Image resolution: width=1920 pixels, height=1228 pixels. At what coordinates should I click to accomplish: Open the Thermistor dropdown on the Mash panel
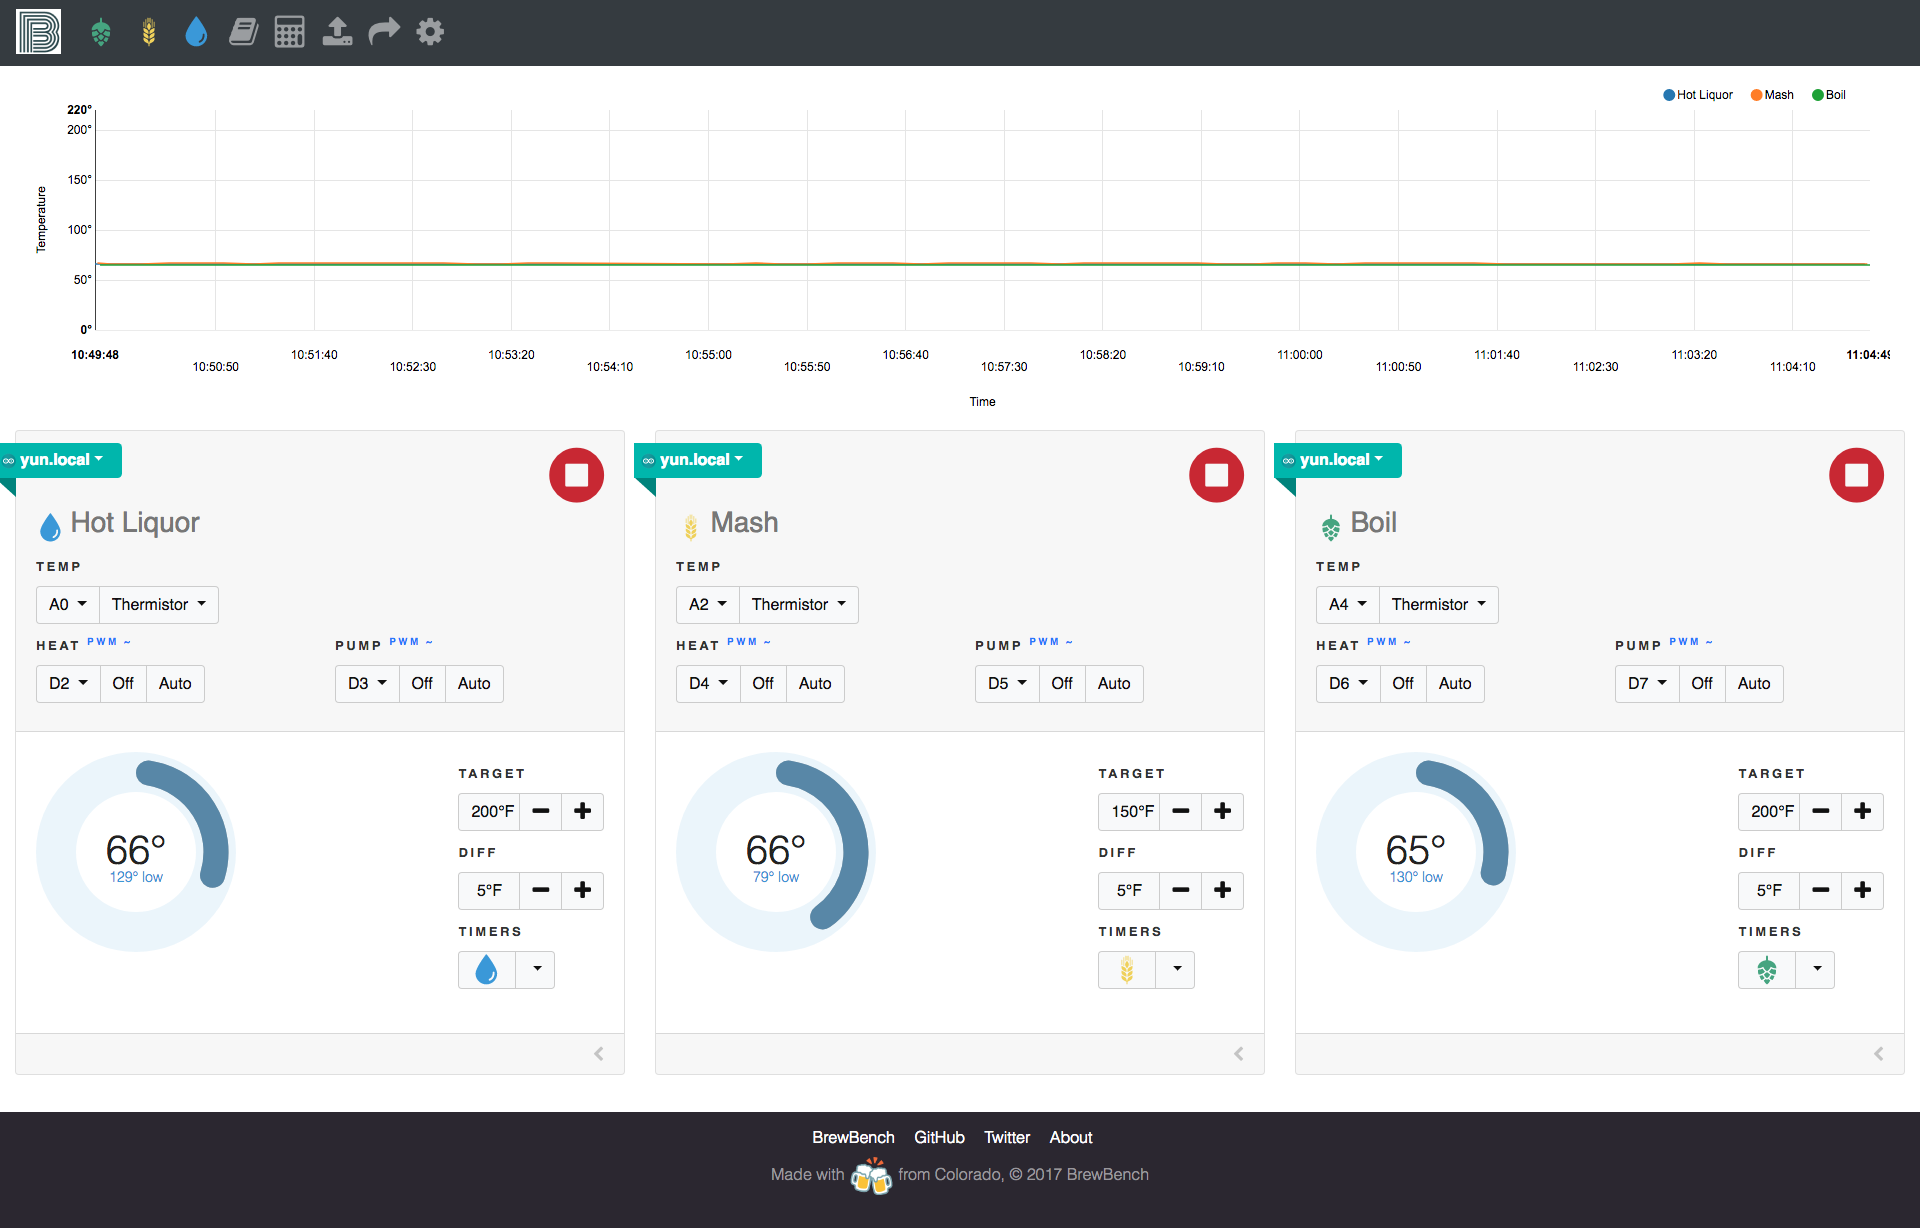[798, 604]
